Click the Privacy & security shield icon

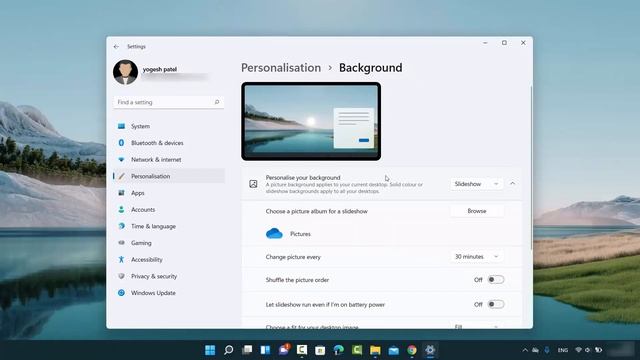[121, 276]
